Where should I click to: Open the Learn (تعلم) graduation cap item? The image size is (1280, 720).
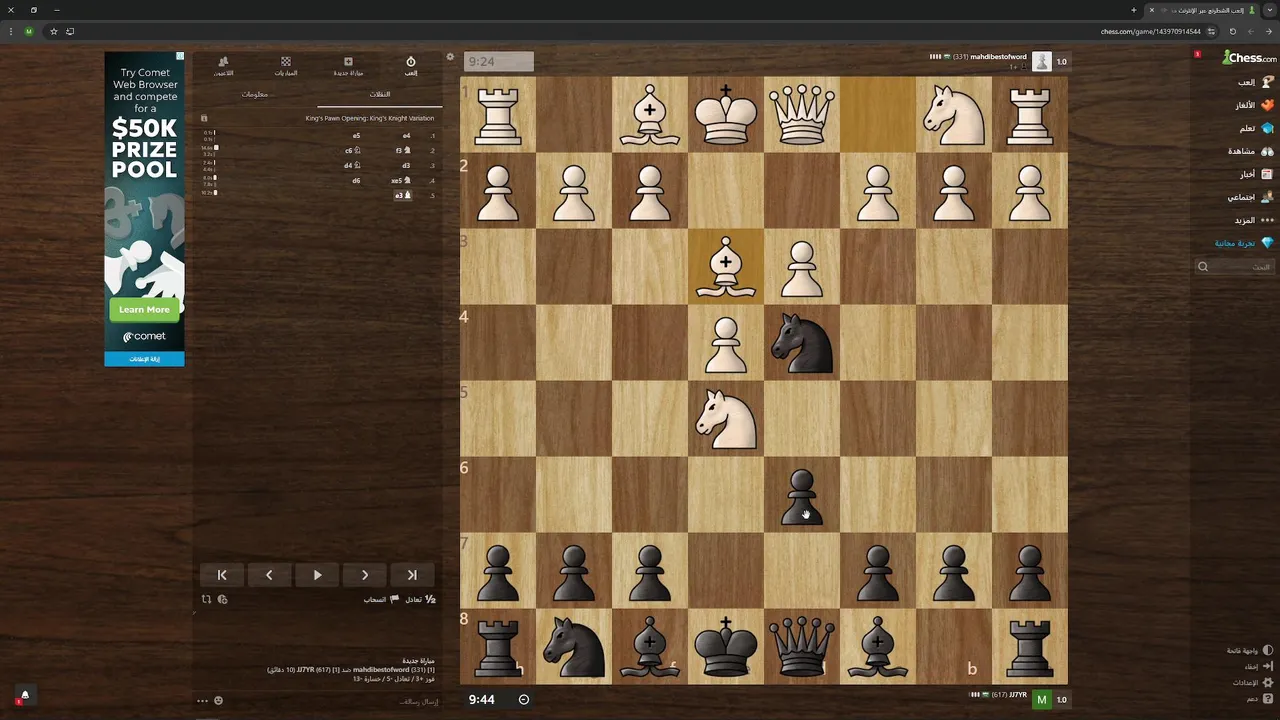click(x=1267, y=128)
